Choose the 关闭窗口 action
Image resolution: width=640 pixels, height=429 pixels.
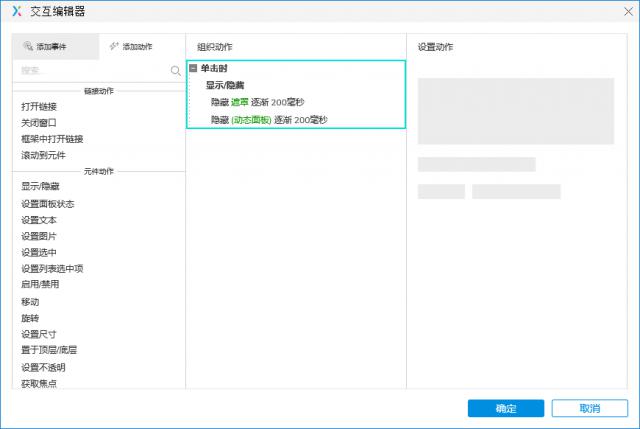[39, 122]
